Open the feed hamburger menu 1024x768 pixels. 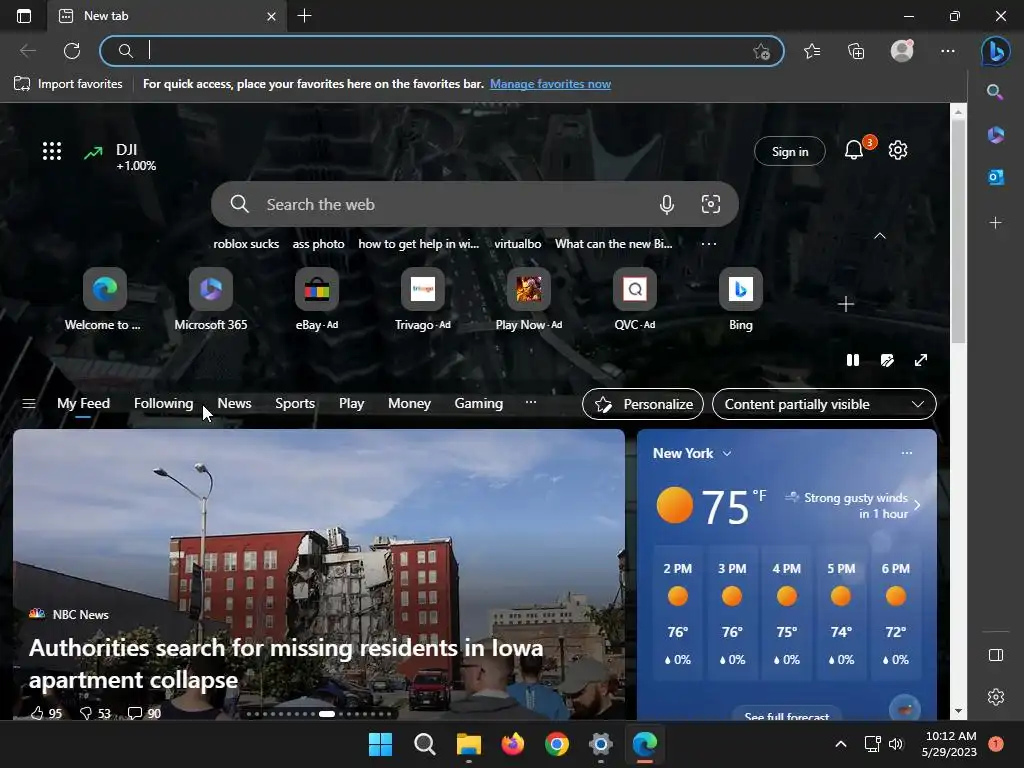(x=29, y=404)
